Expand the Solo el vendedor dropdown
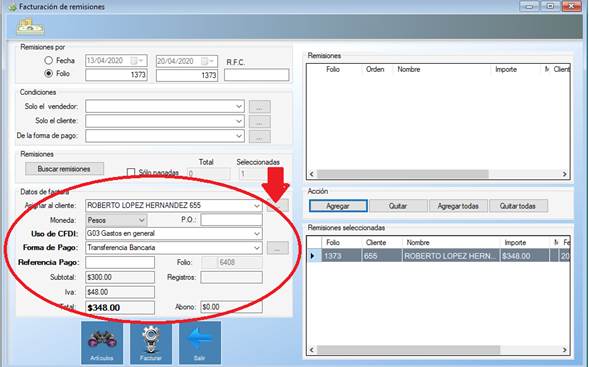 click(x=239, y=107)
